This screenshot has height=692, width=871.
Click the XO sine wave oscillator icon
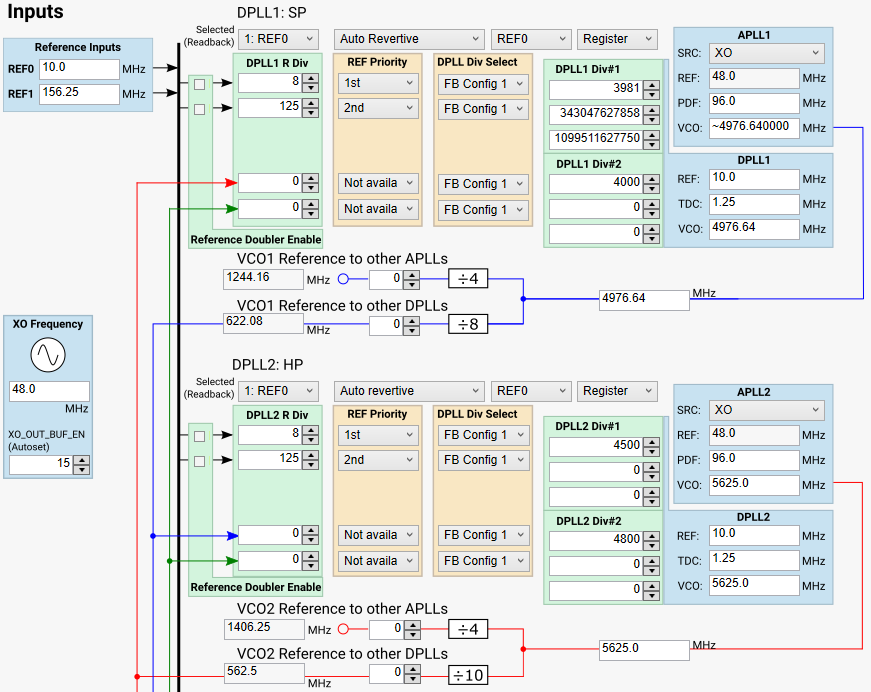pyautogui.click(x=48, y=355)
